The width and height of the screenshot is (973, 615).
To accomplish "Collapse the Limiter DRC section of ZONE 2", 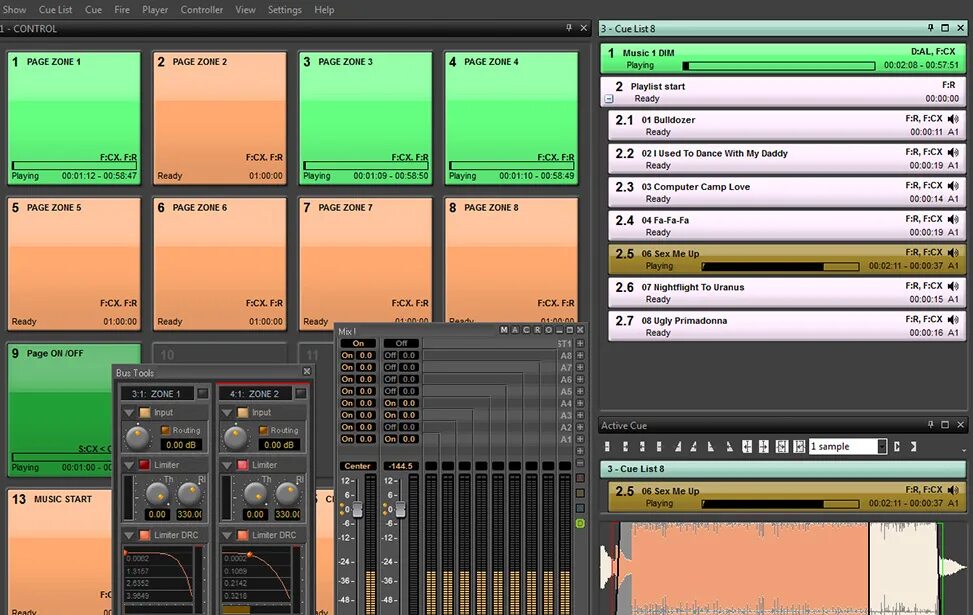I will click(226, 535).
